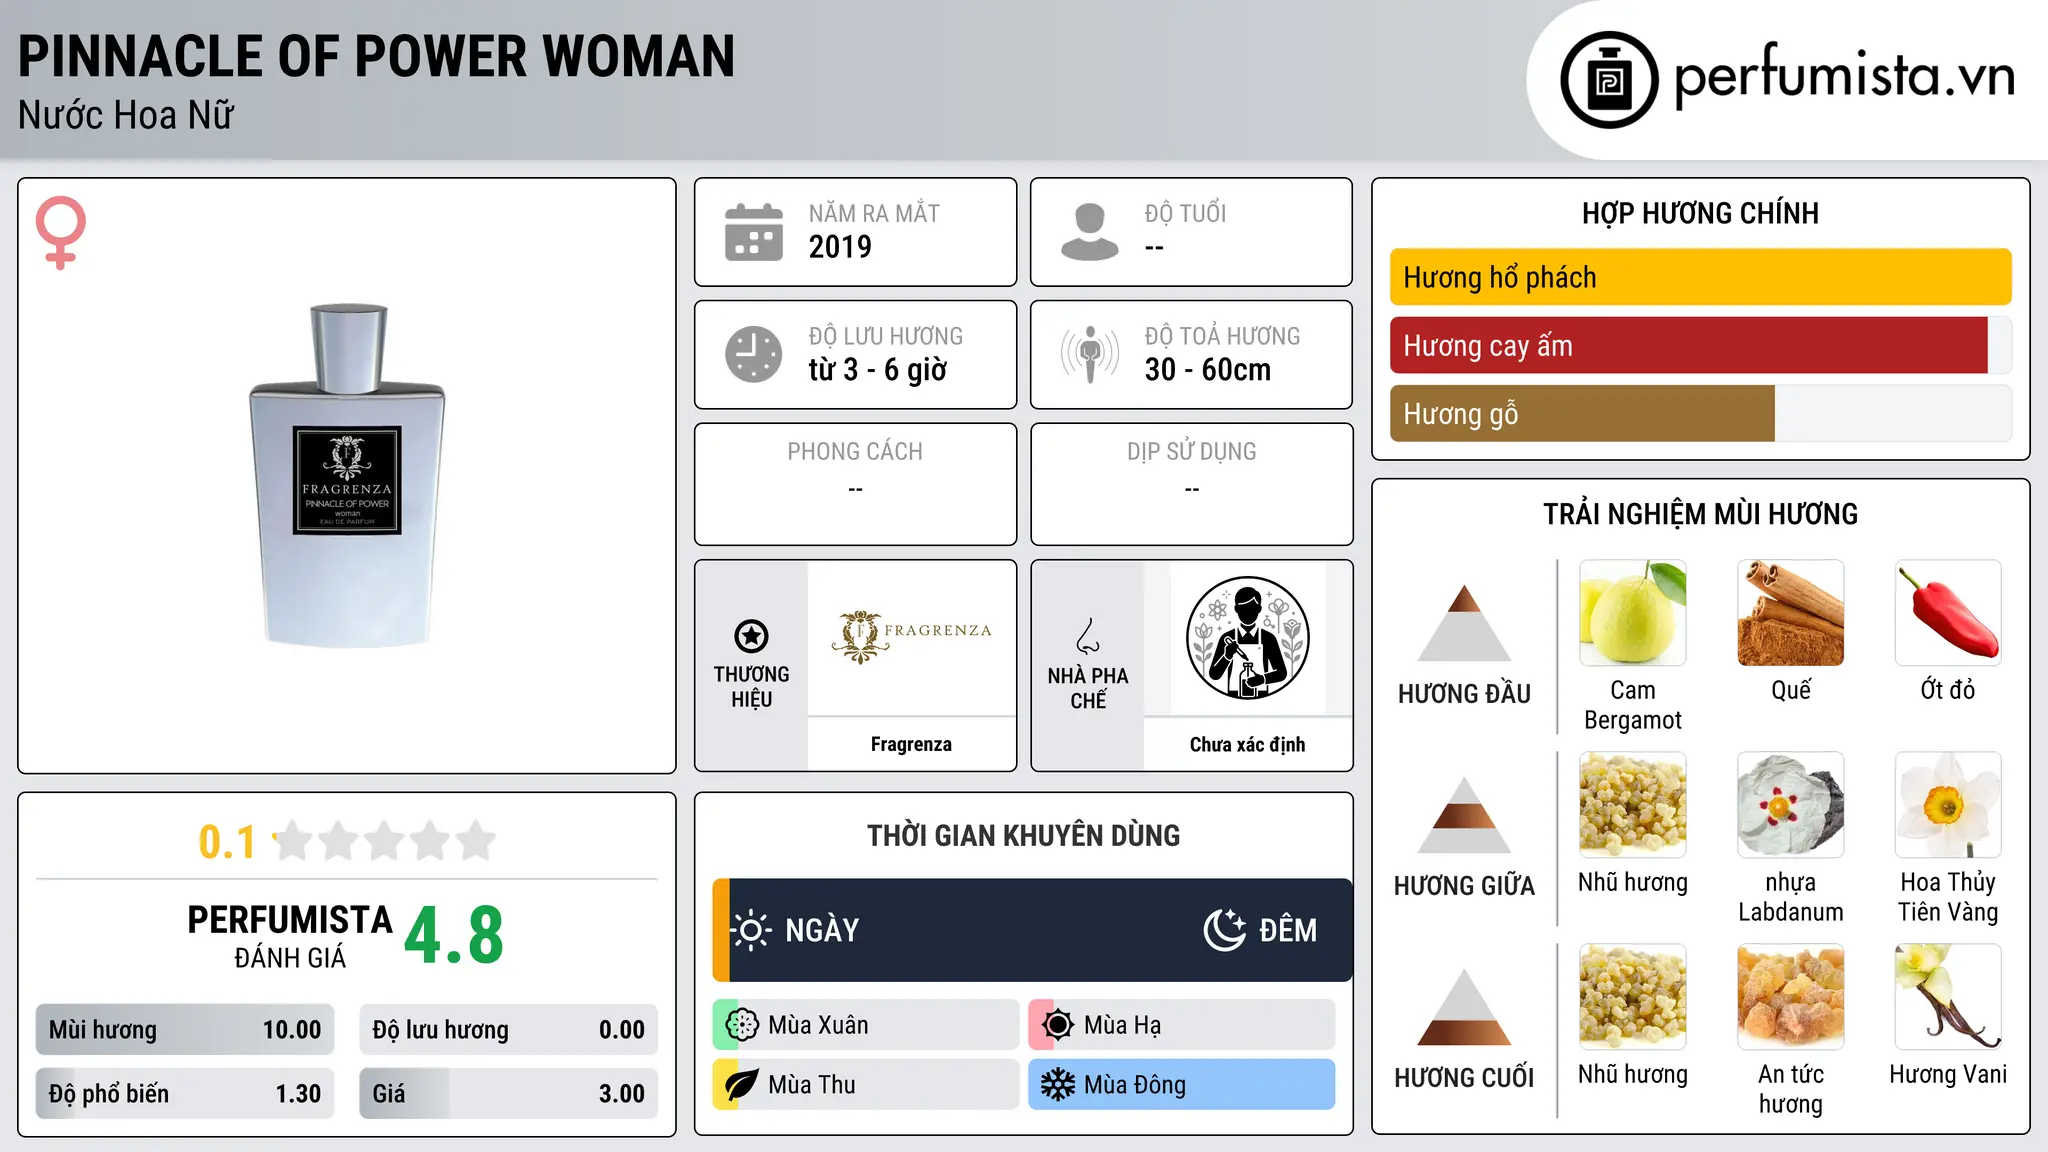Open the An tức hương note image

coord(1791,997)
